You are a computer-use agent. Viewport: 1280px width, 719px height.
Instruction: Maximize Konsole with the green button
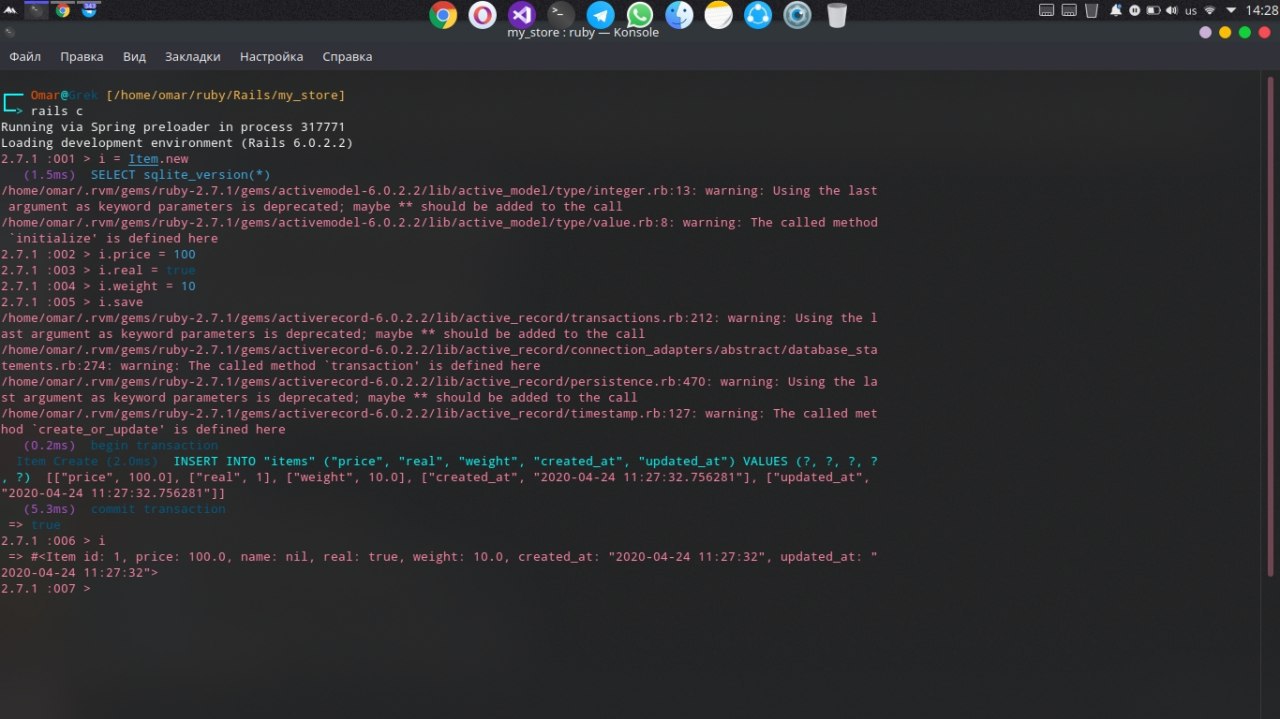tap(1245, 32)
